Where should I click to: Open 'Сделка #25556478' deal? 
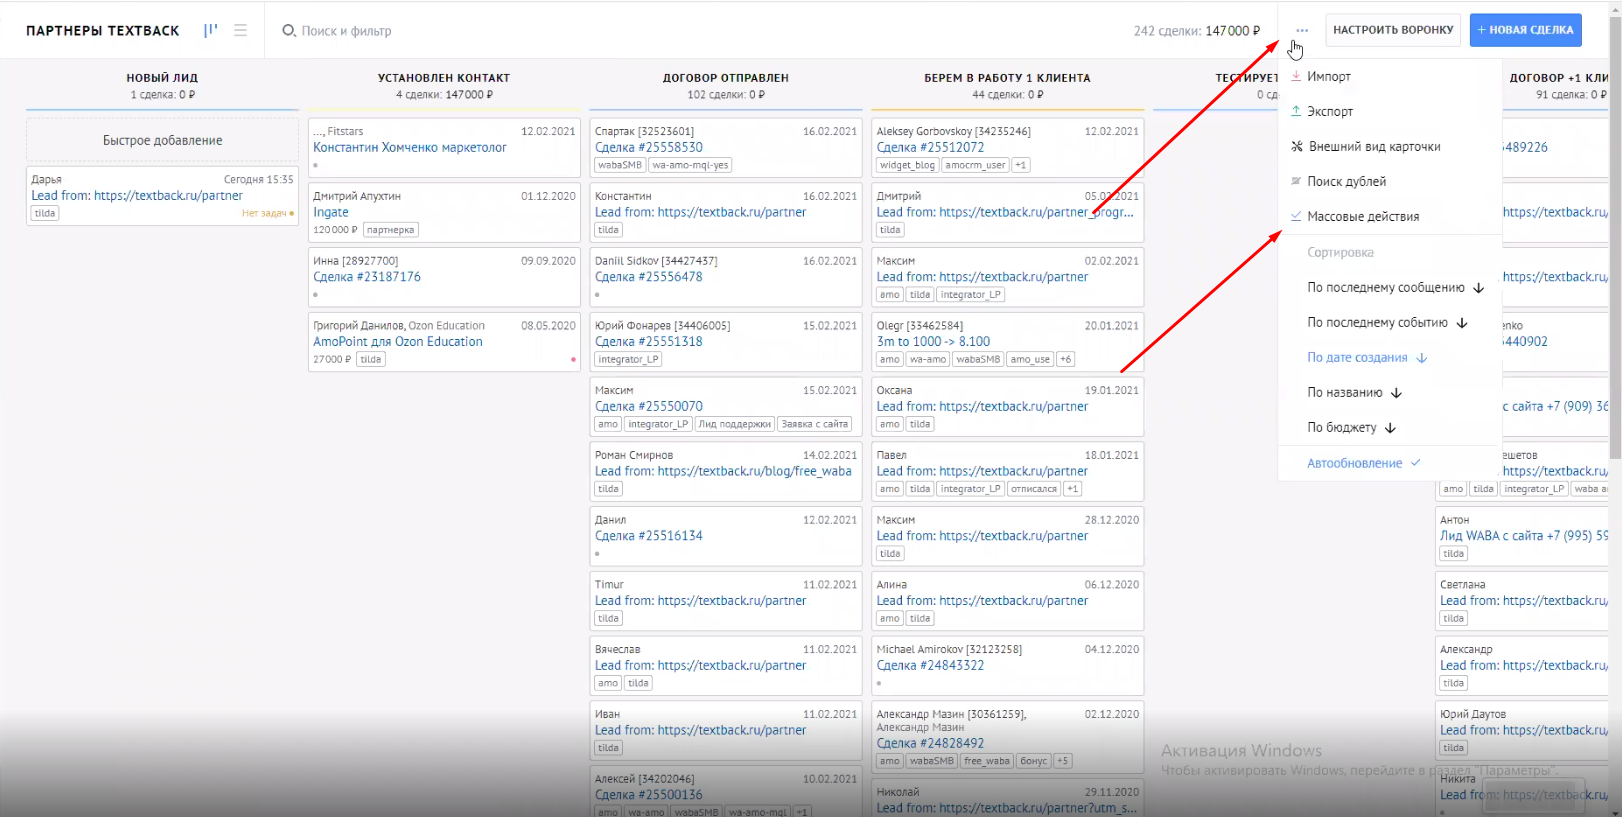tap(649, 277)
